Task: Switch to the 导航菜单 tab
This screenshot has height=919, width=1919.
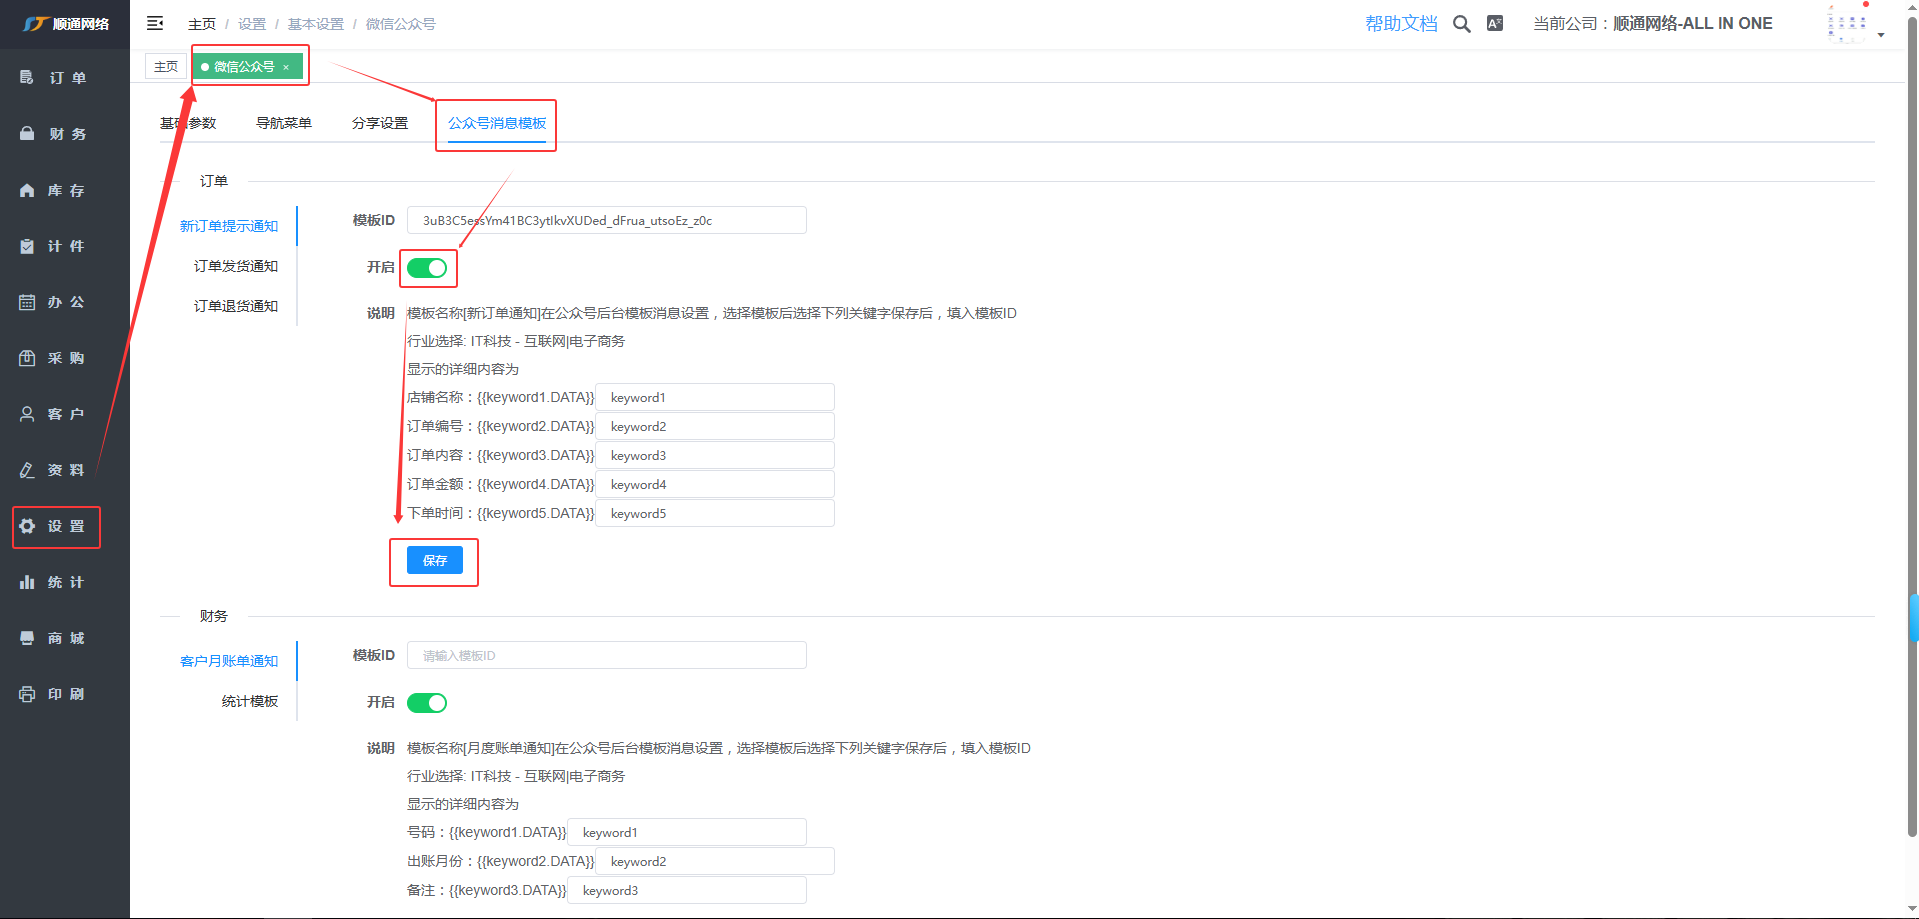Action: tap(284, 123)
